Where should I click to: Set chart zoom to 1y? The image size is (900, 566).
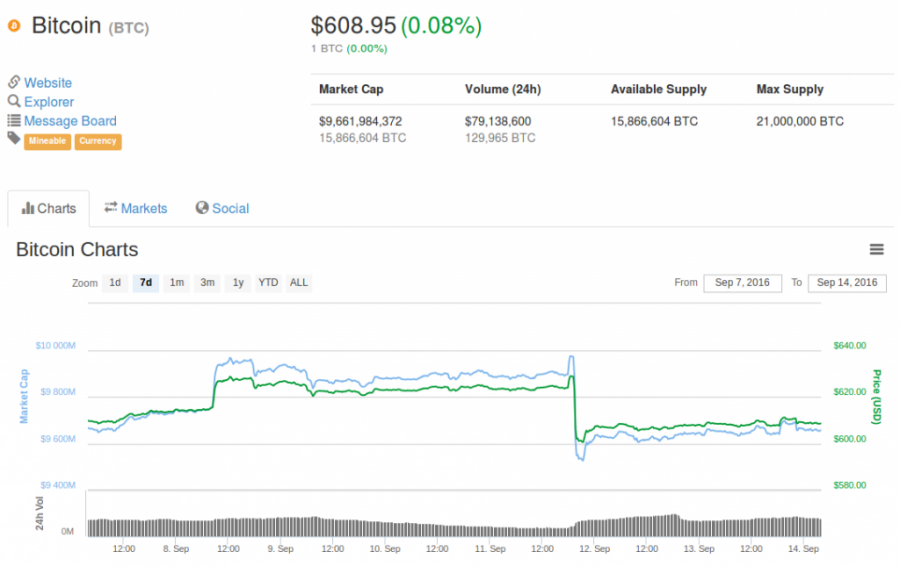click(x=238, y=282)
